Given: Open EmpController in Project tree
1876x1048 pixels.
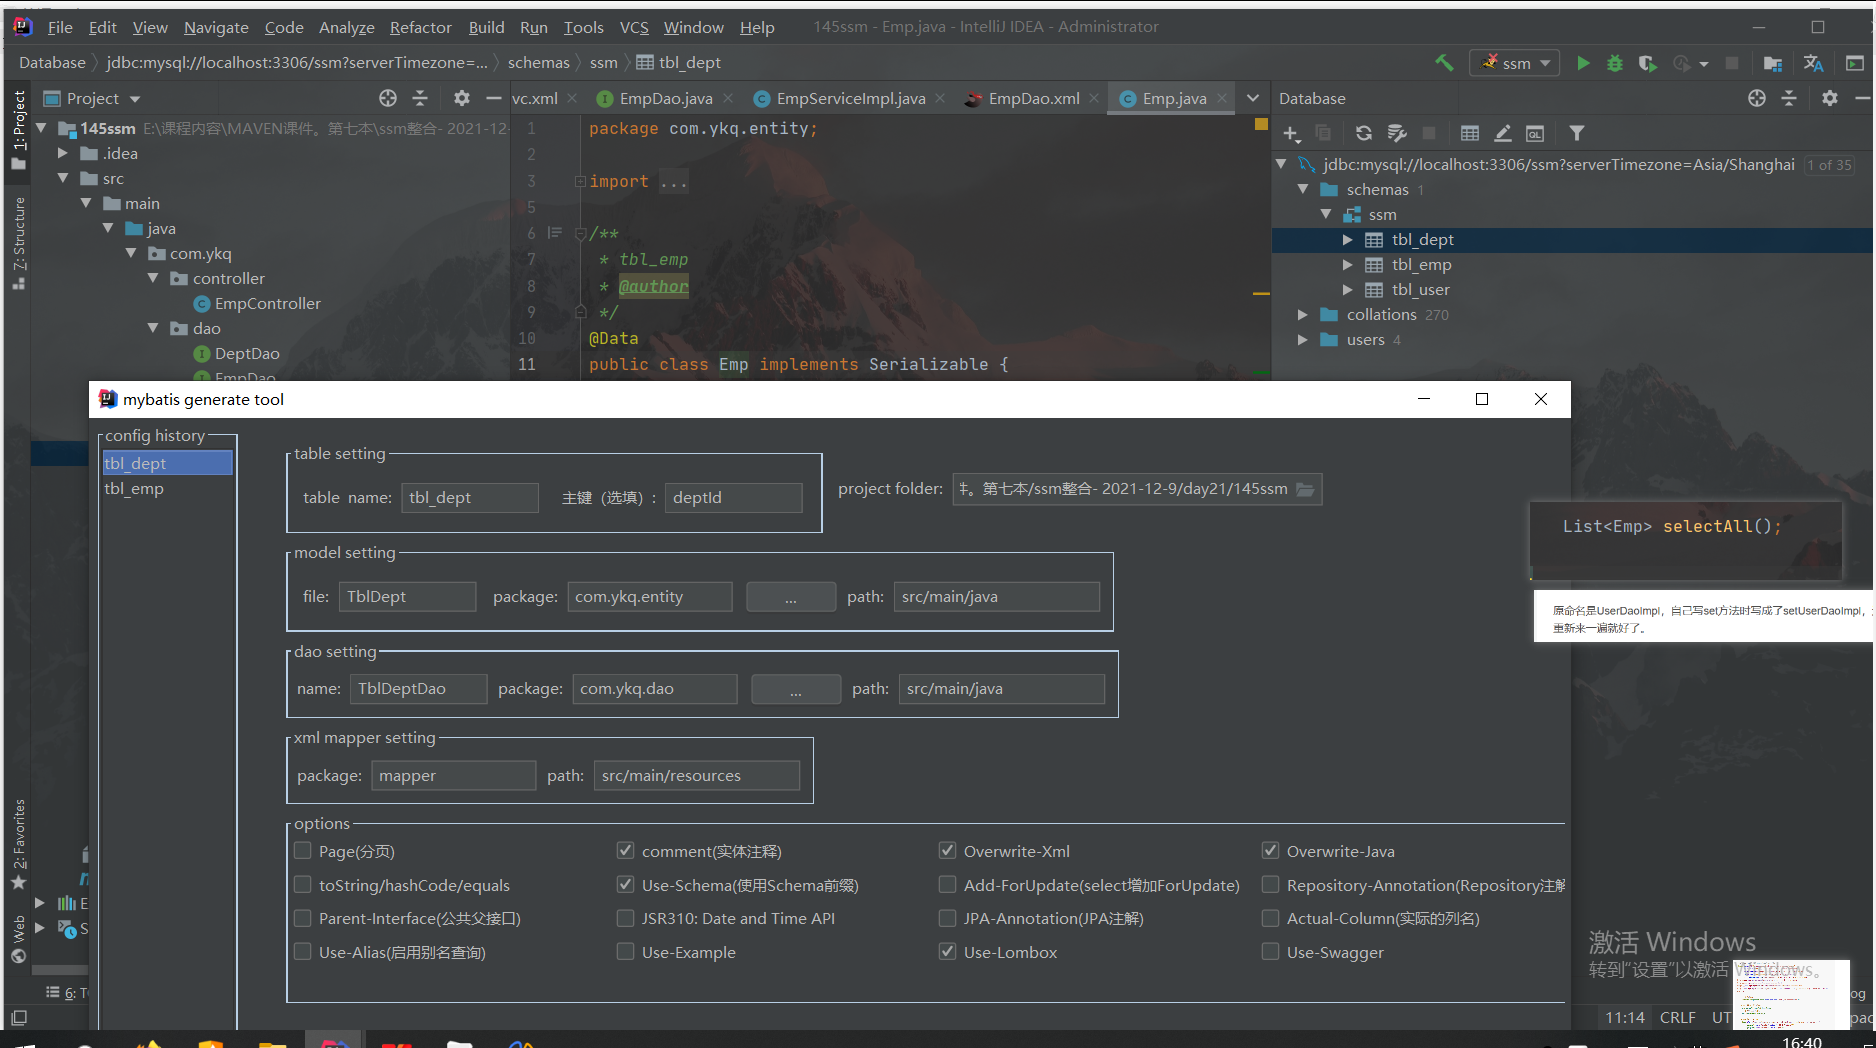Looking at the screenshot, I should (267, 303).
